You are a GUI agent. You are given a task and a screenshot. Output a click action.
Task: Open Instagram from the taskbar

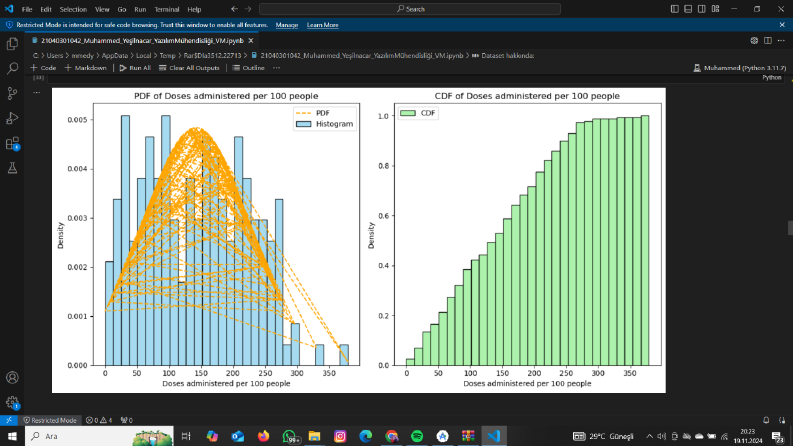point(340,436)
